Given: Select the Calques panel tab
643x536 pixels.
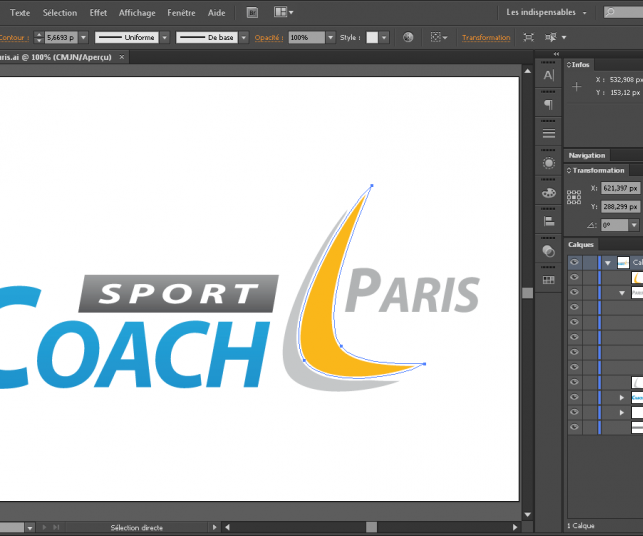Looking at the screenshot, I should coord(581,244).
